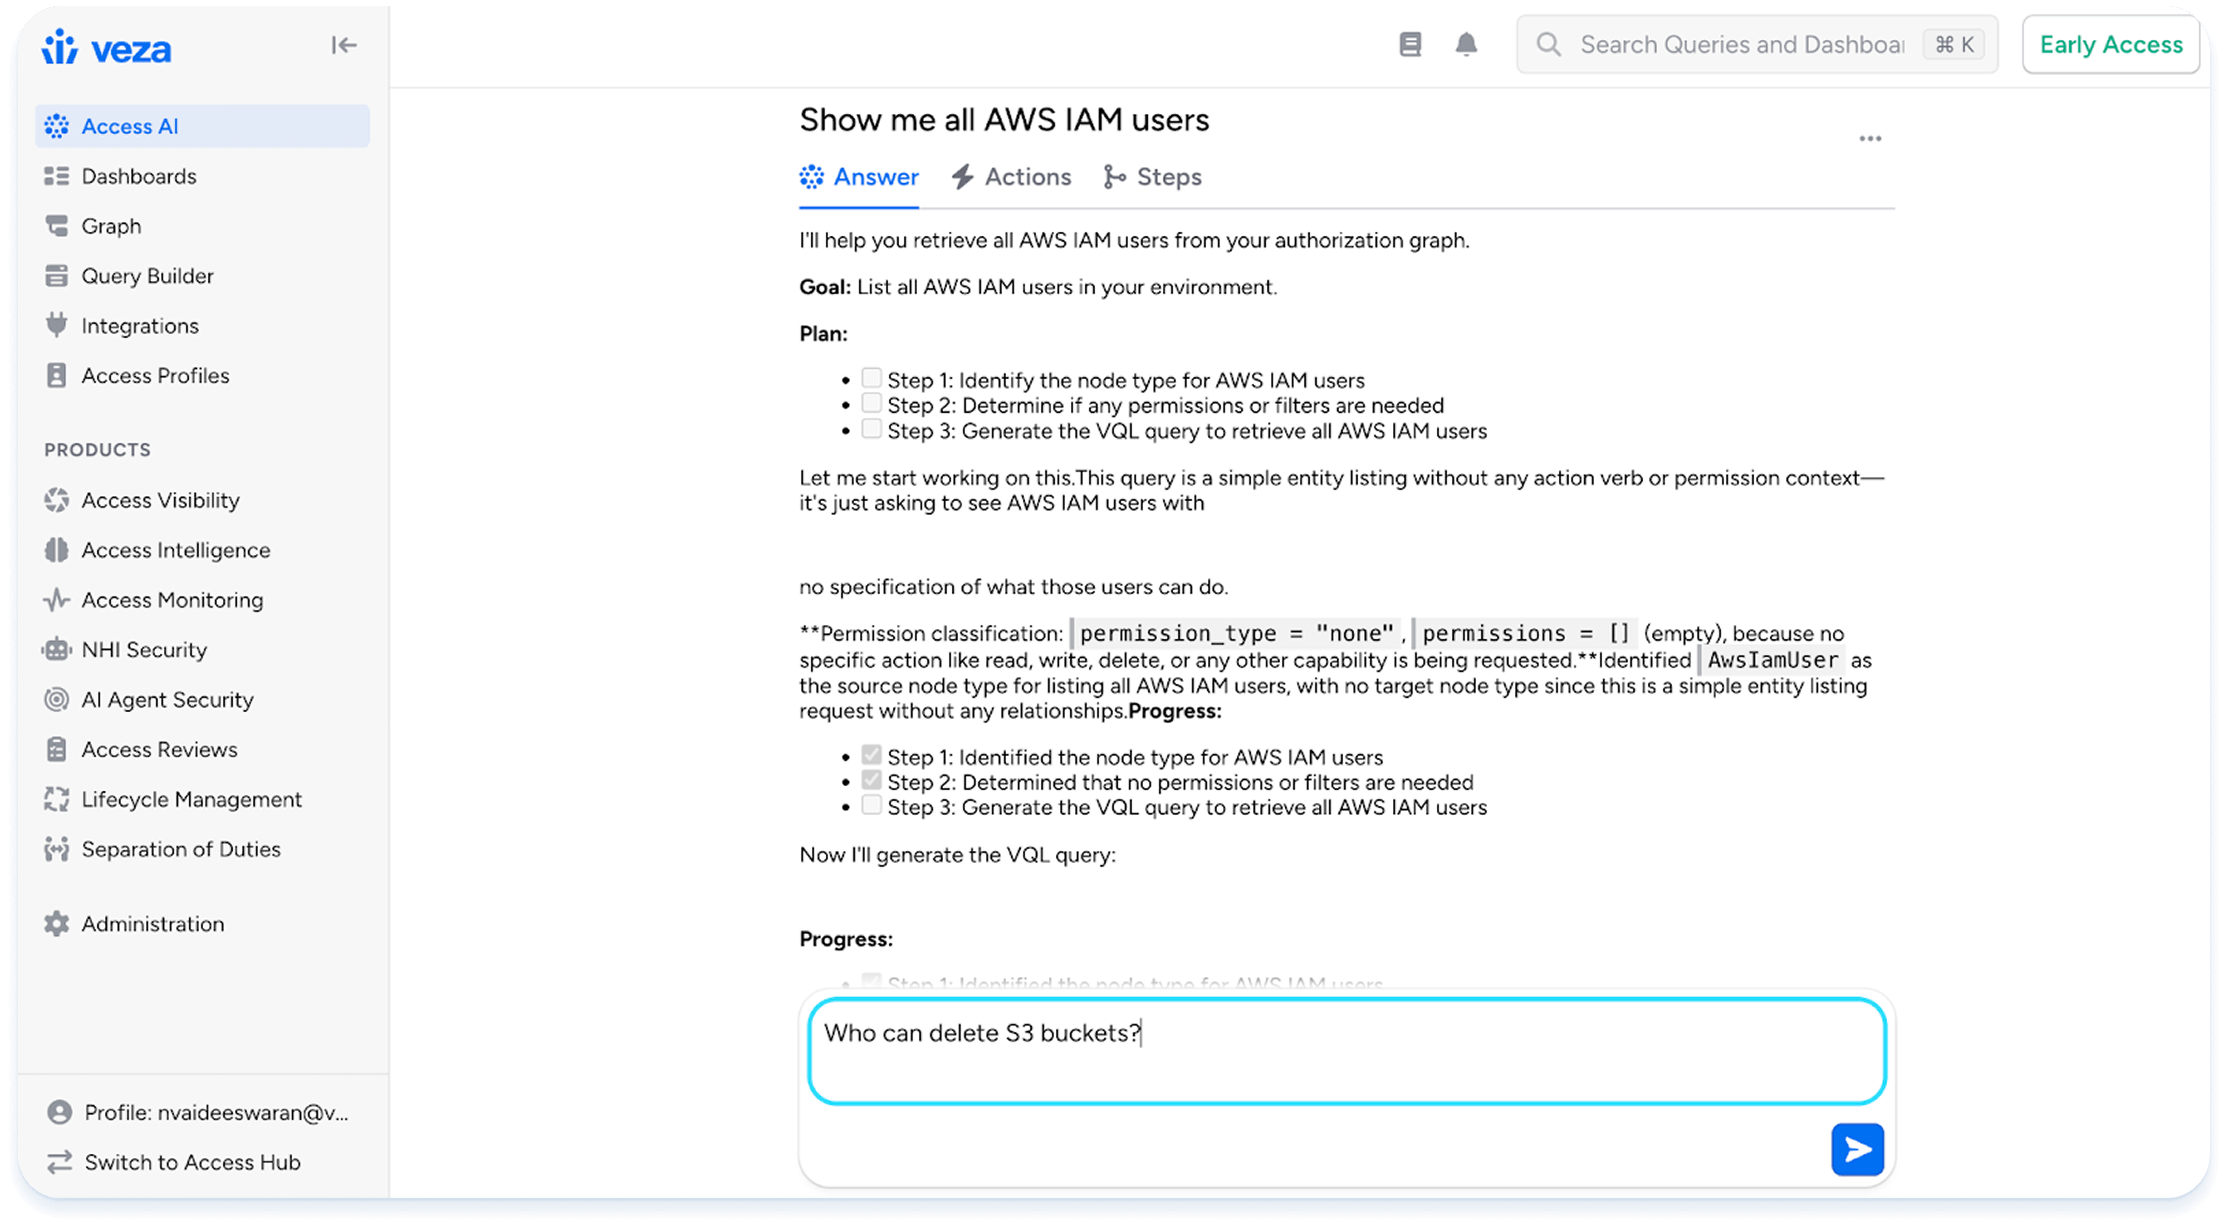Screen dimensions: 2228x1228
Task: Open the documentation book icon
Action: point(1410,44)
